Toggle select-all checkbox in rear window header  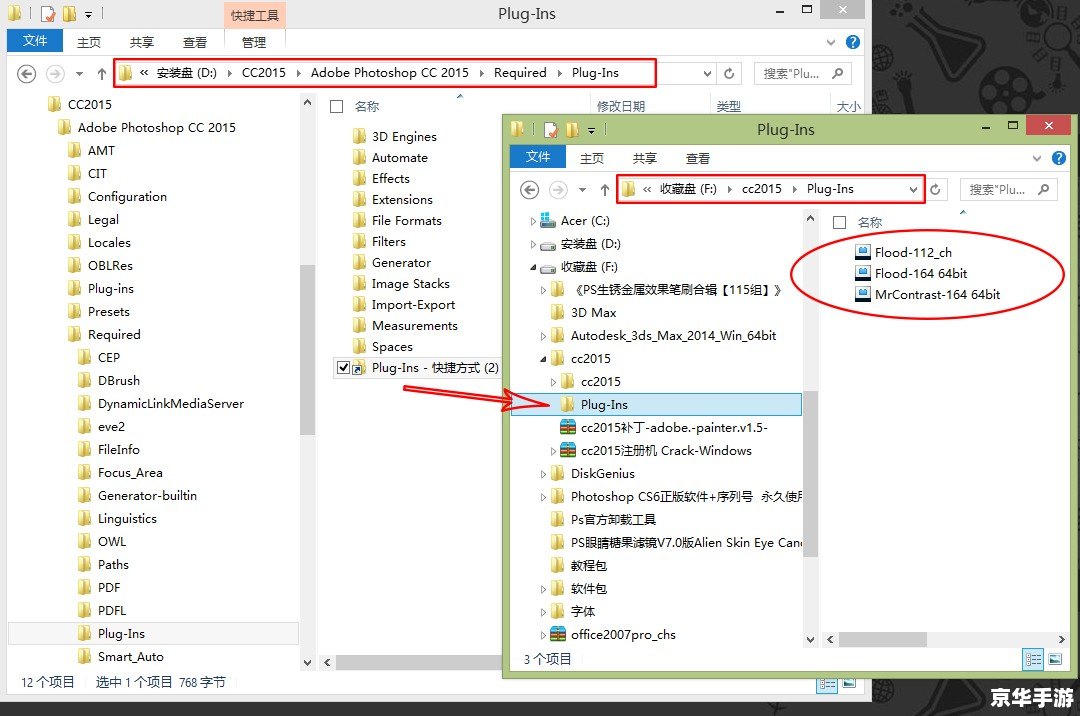pyautogui.click(x=337, y=107)
